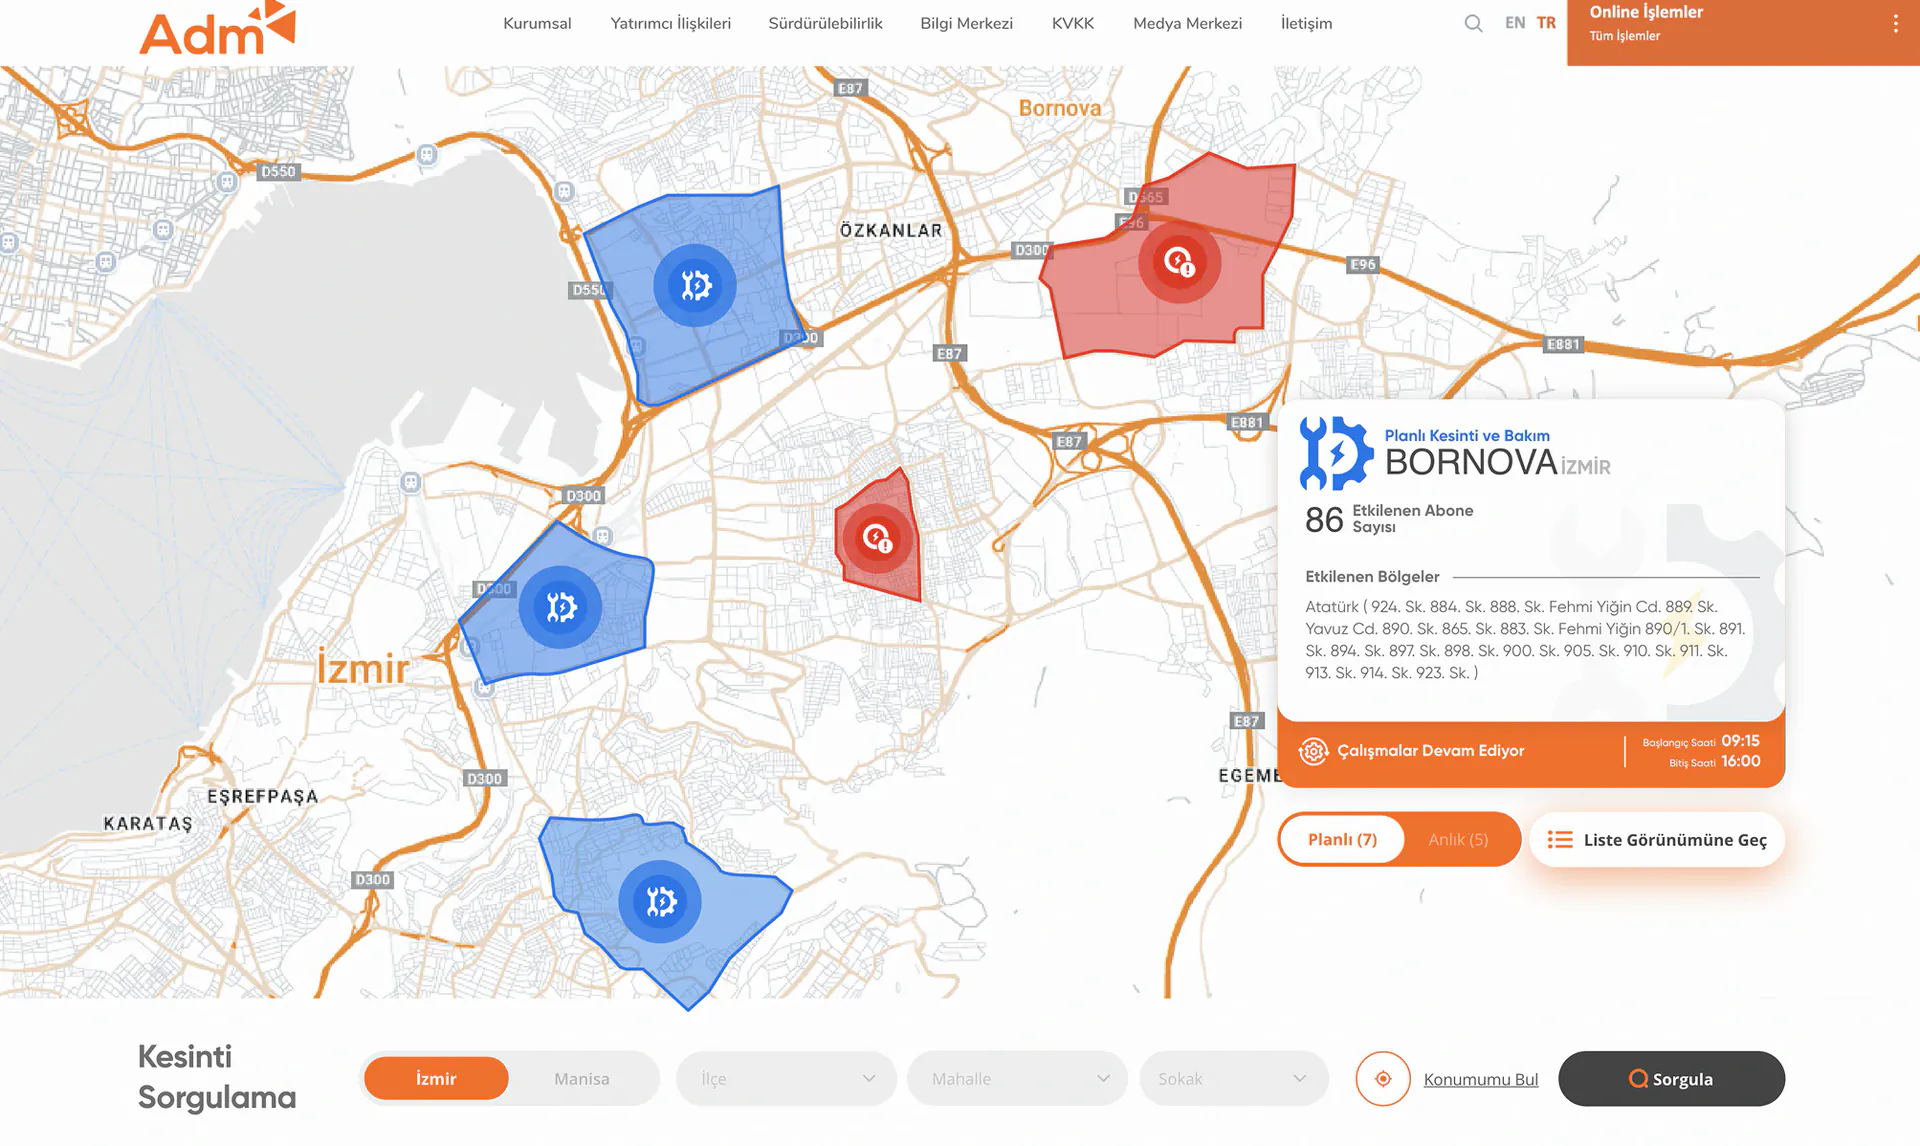Open the İlçe dropdown
The width and height of the screenshot is (1920, 1146).
786,1079
